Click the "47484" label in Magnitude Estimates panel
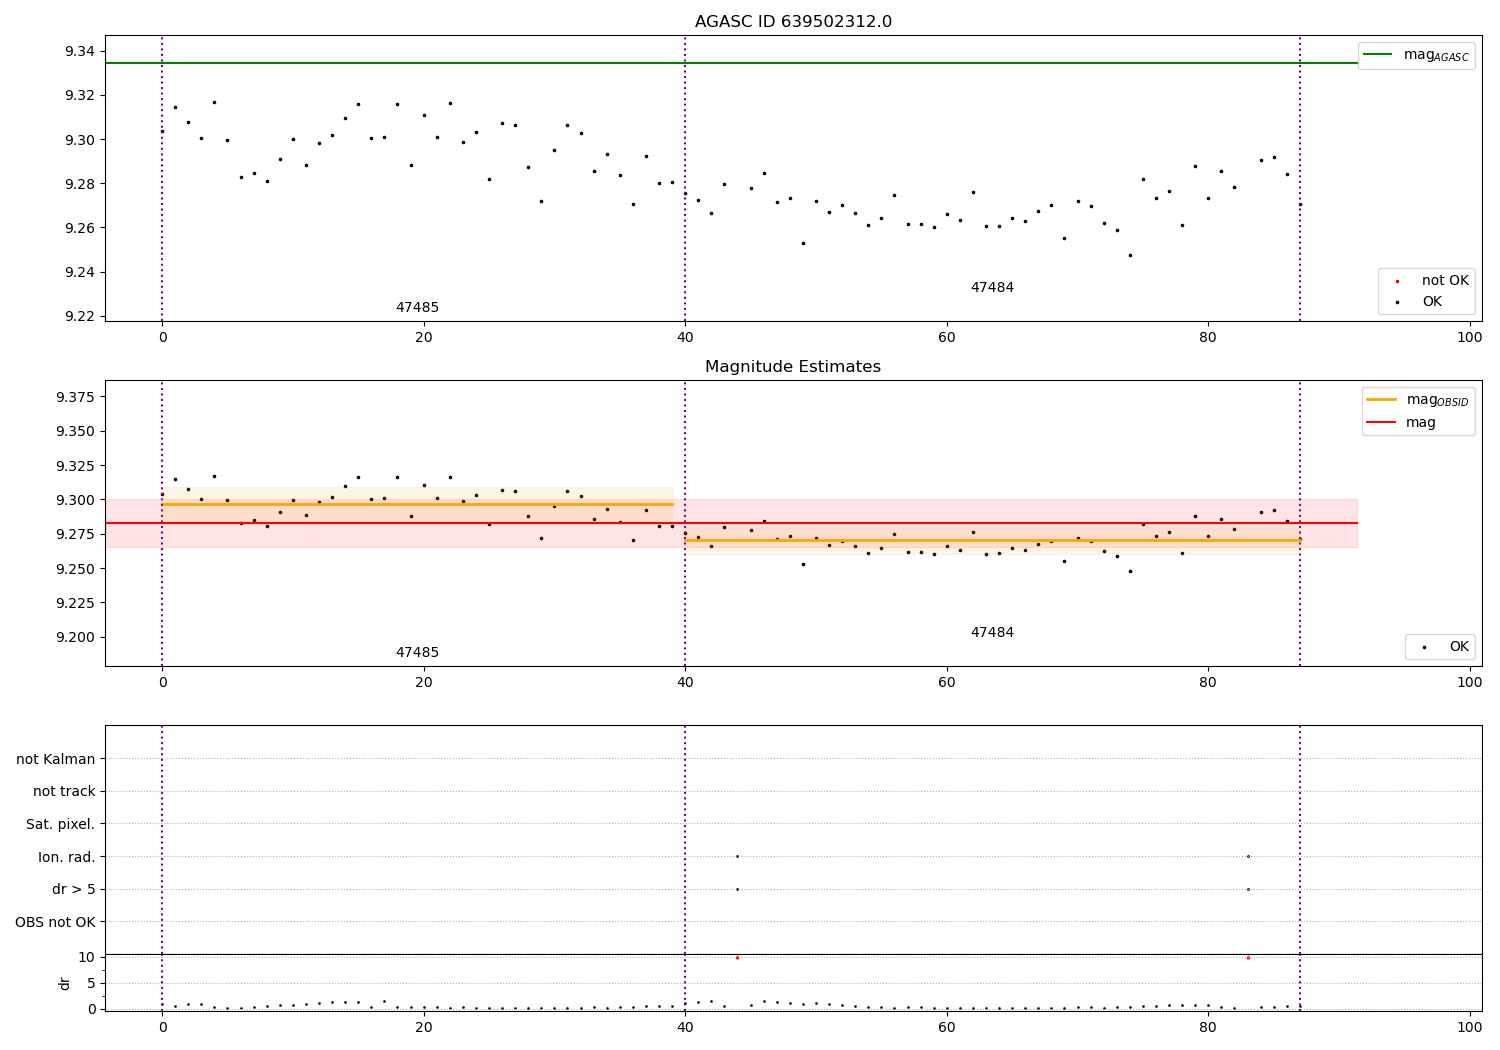The width and height of the screenshot is (1500, 1050). click(992, 633)
